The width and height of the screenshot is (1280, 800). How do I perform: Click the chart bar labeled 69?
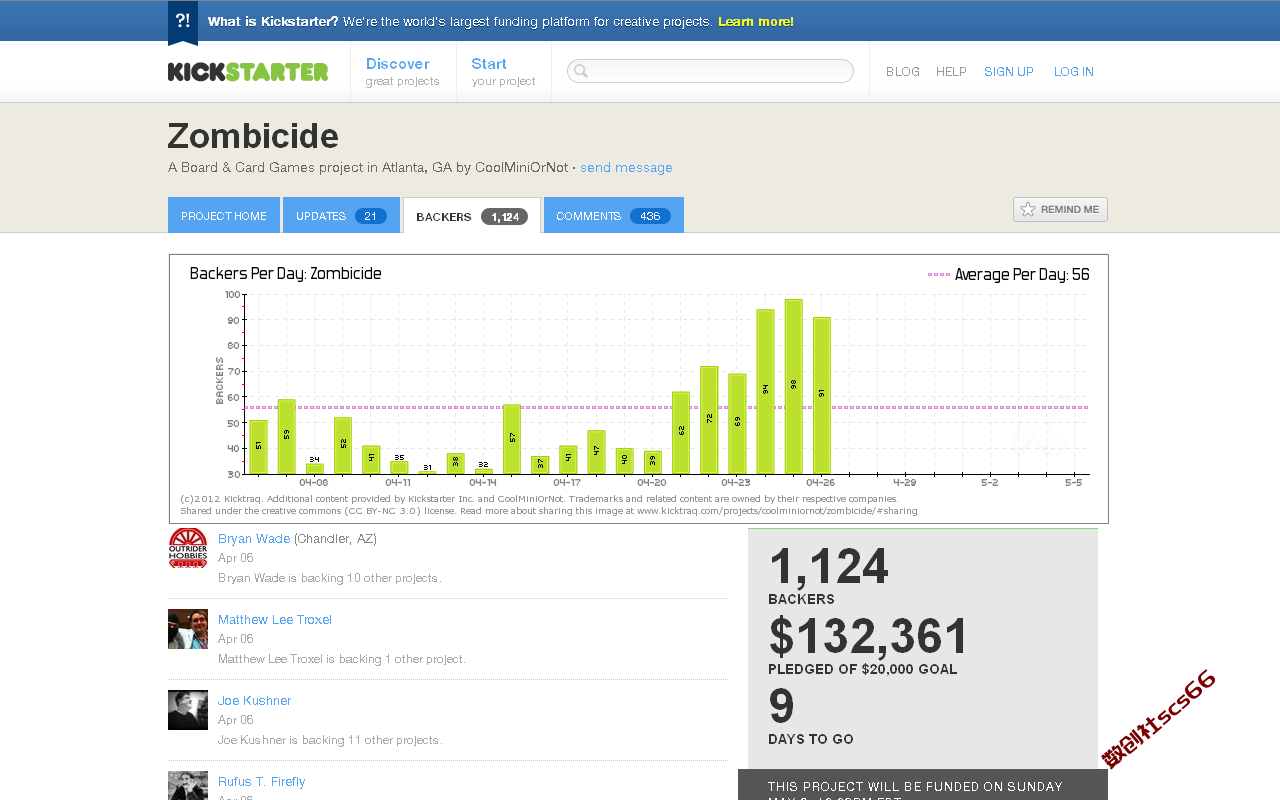click(x=737, y=424)
